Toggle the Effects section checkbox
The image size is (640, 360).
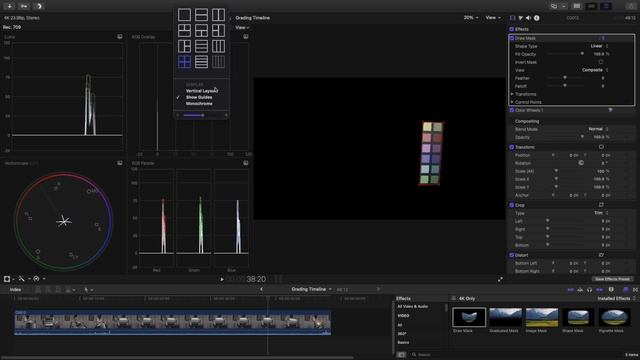(511, 29)
